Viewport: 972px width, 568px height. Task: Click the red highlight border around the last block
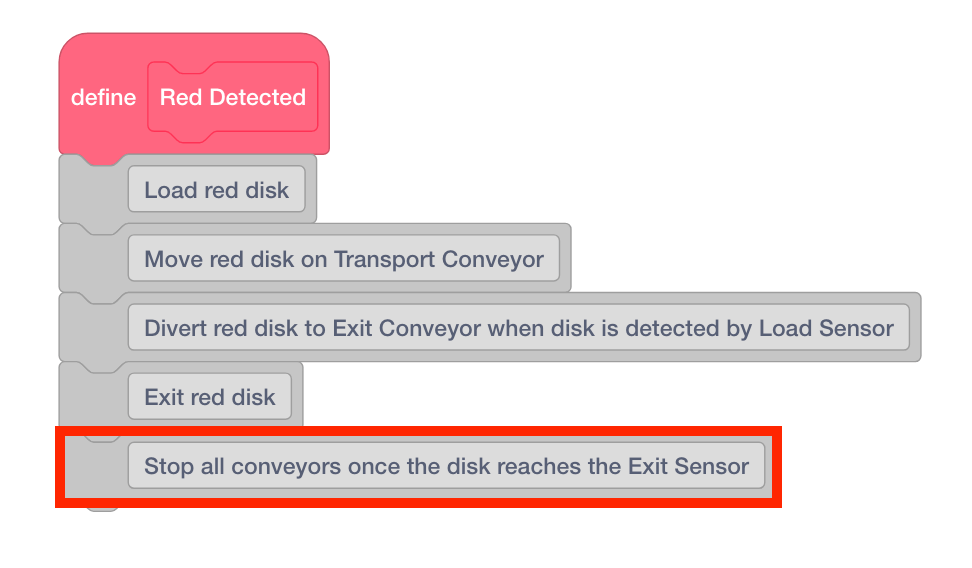pos(777,467)
